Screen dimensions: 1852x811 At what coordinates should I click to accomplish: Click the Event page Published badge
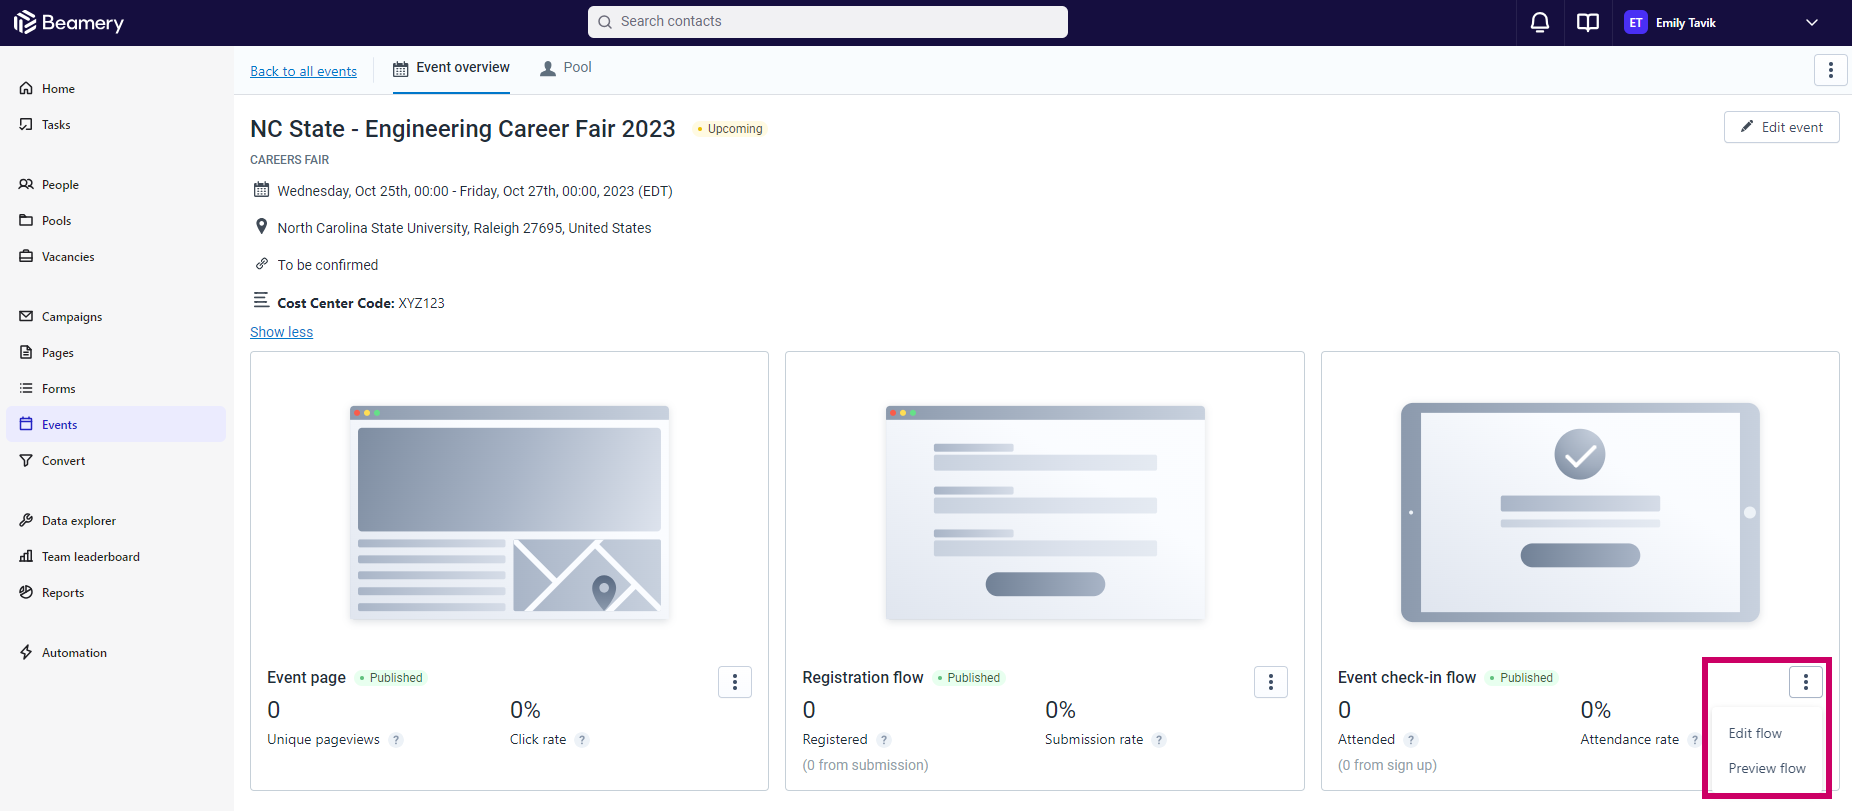tap(391, 678)
